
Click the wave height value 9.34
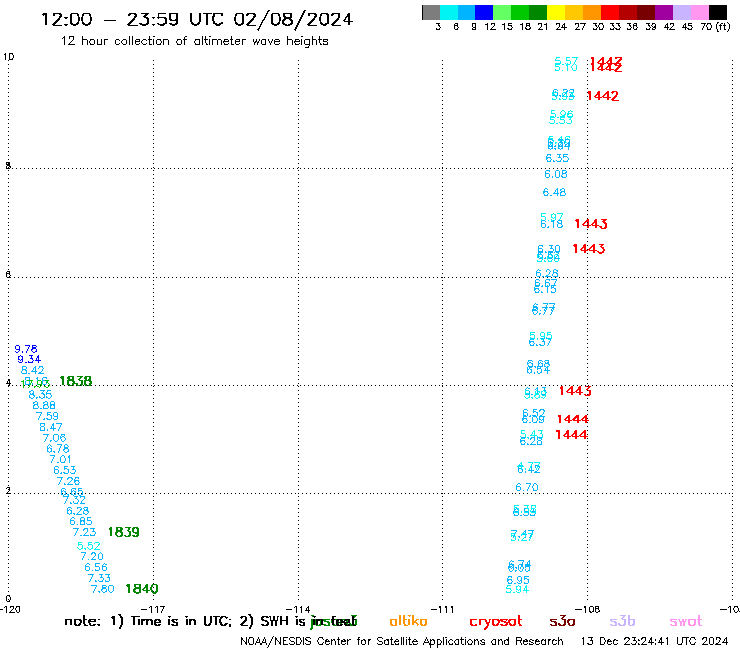[29, 360]
